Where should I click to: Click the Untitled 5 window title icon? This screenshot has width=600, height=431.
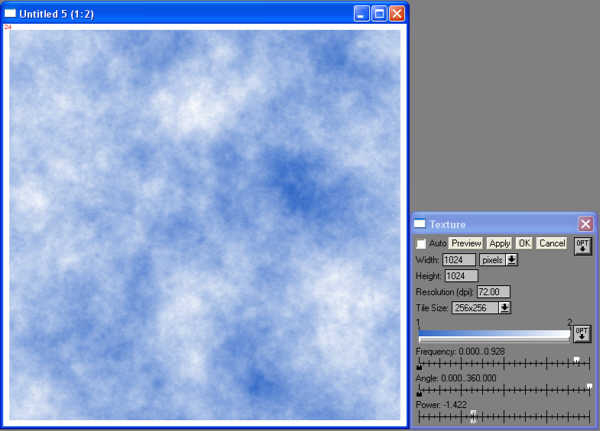coord(10,13)
